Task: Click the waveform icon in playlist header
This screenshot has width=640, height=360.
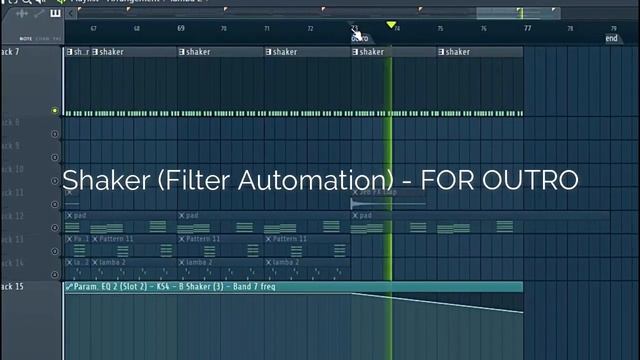Action: 22,14
